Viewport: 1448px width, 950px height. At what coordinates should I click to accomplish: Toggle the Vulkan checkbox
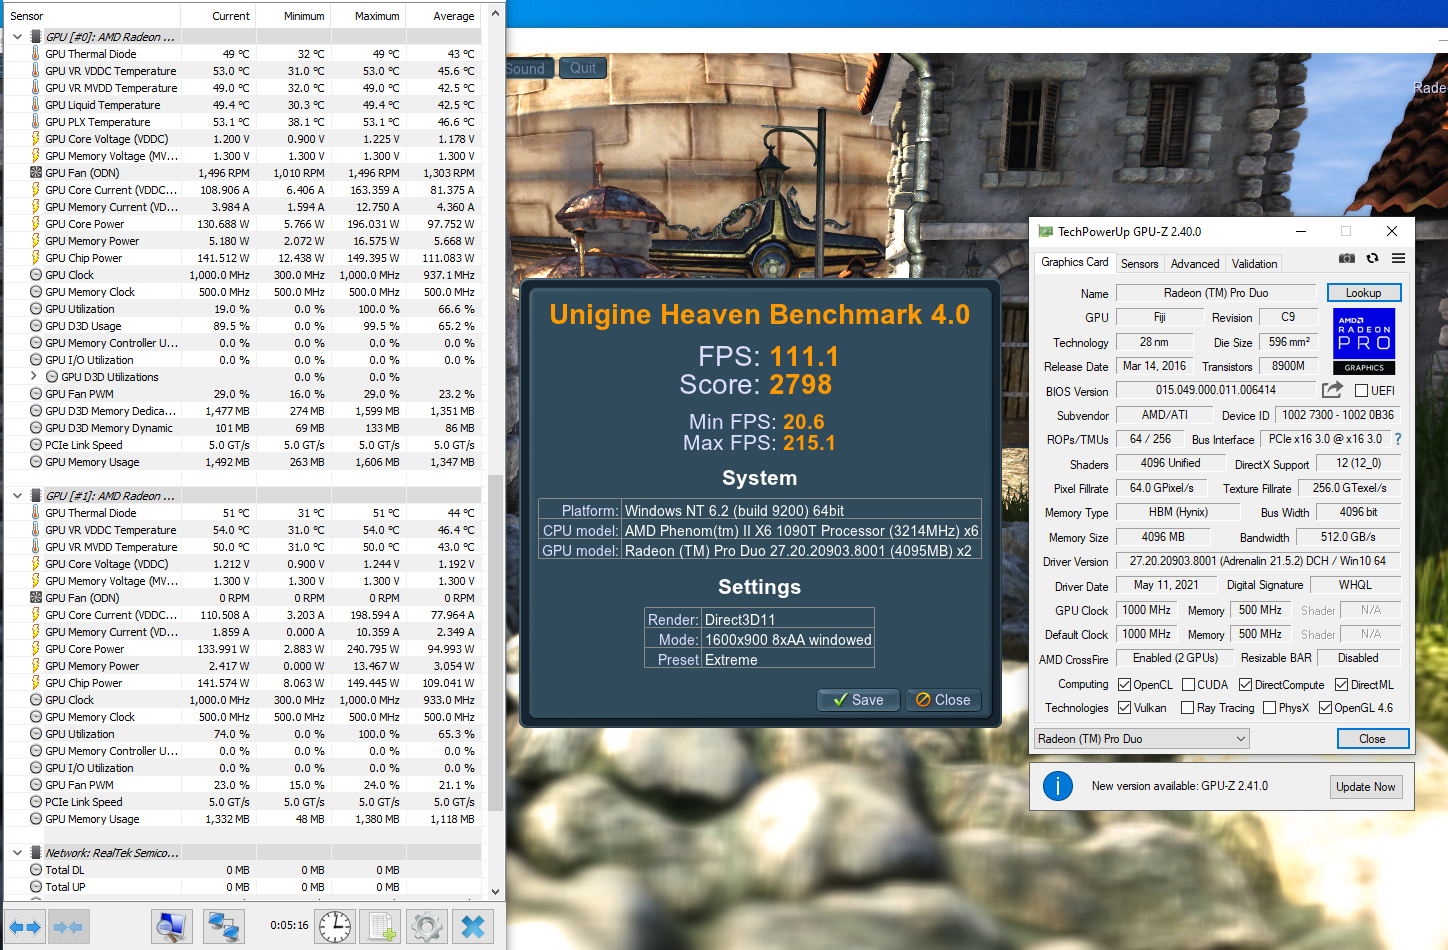pos(1124,708)
